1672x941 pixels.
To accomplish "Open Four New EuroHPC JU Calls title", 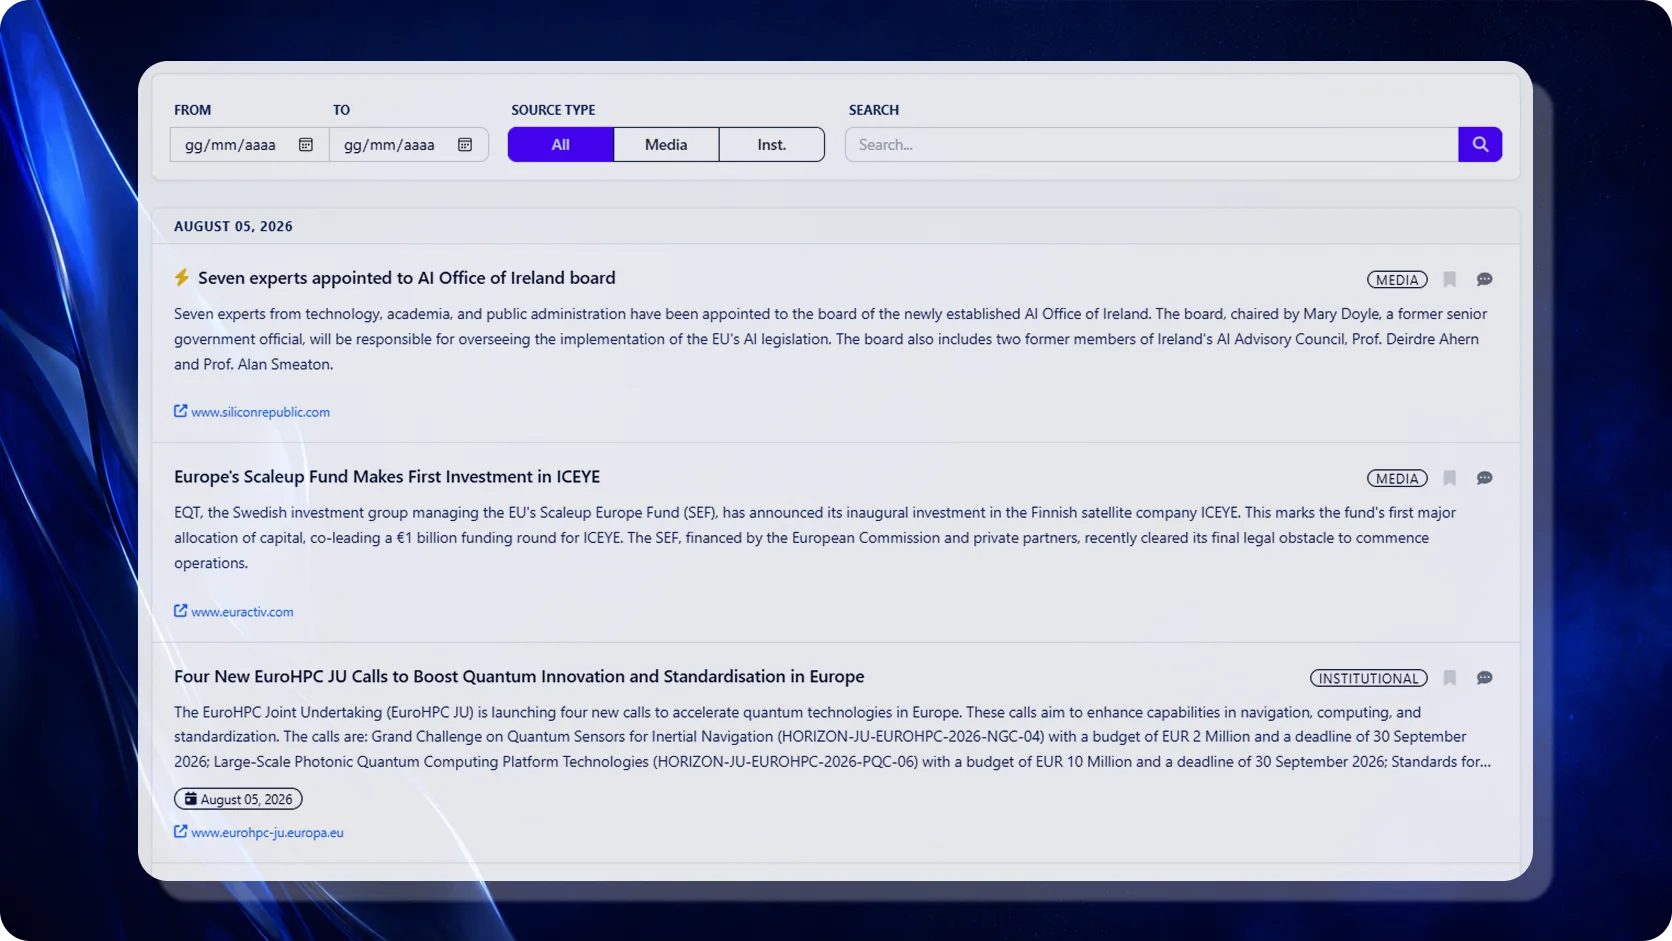I will [x=519, y=677].
